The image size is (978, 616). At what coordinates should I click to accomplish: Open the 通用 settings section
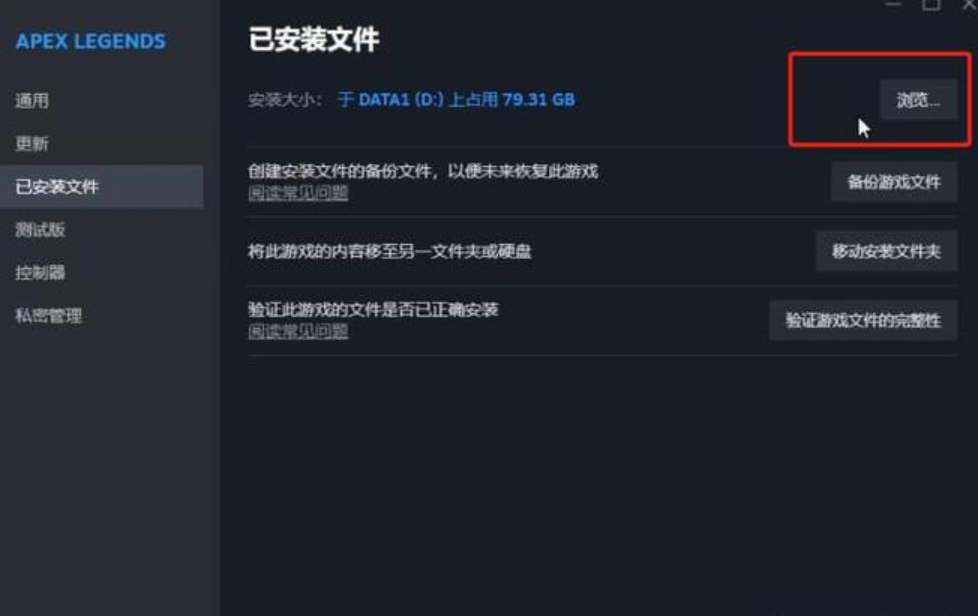pyautogui.click(x=32, y=100)
